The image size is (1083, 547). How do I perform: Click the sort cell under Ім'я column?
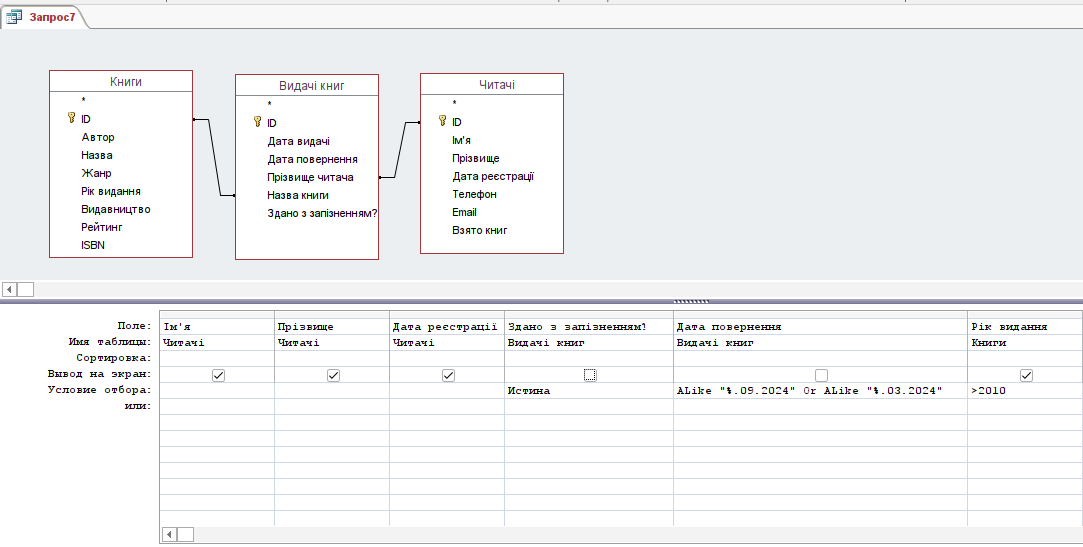click(x=217, y=357)
